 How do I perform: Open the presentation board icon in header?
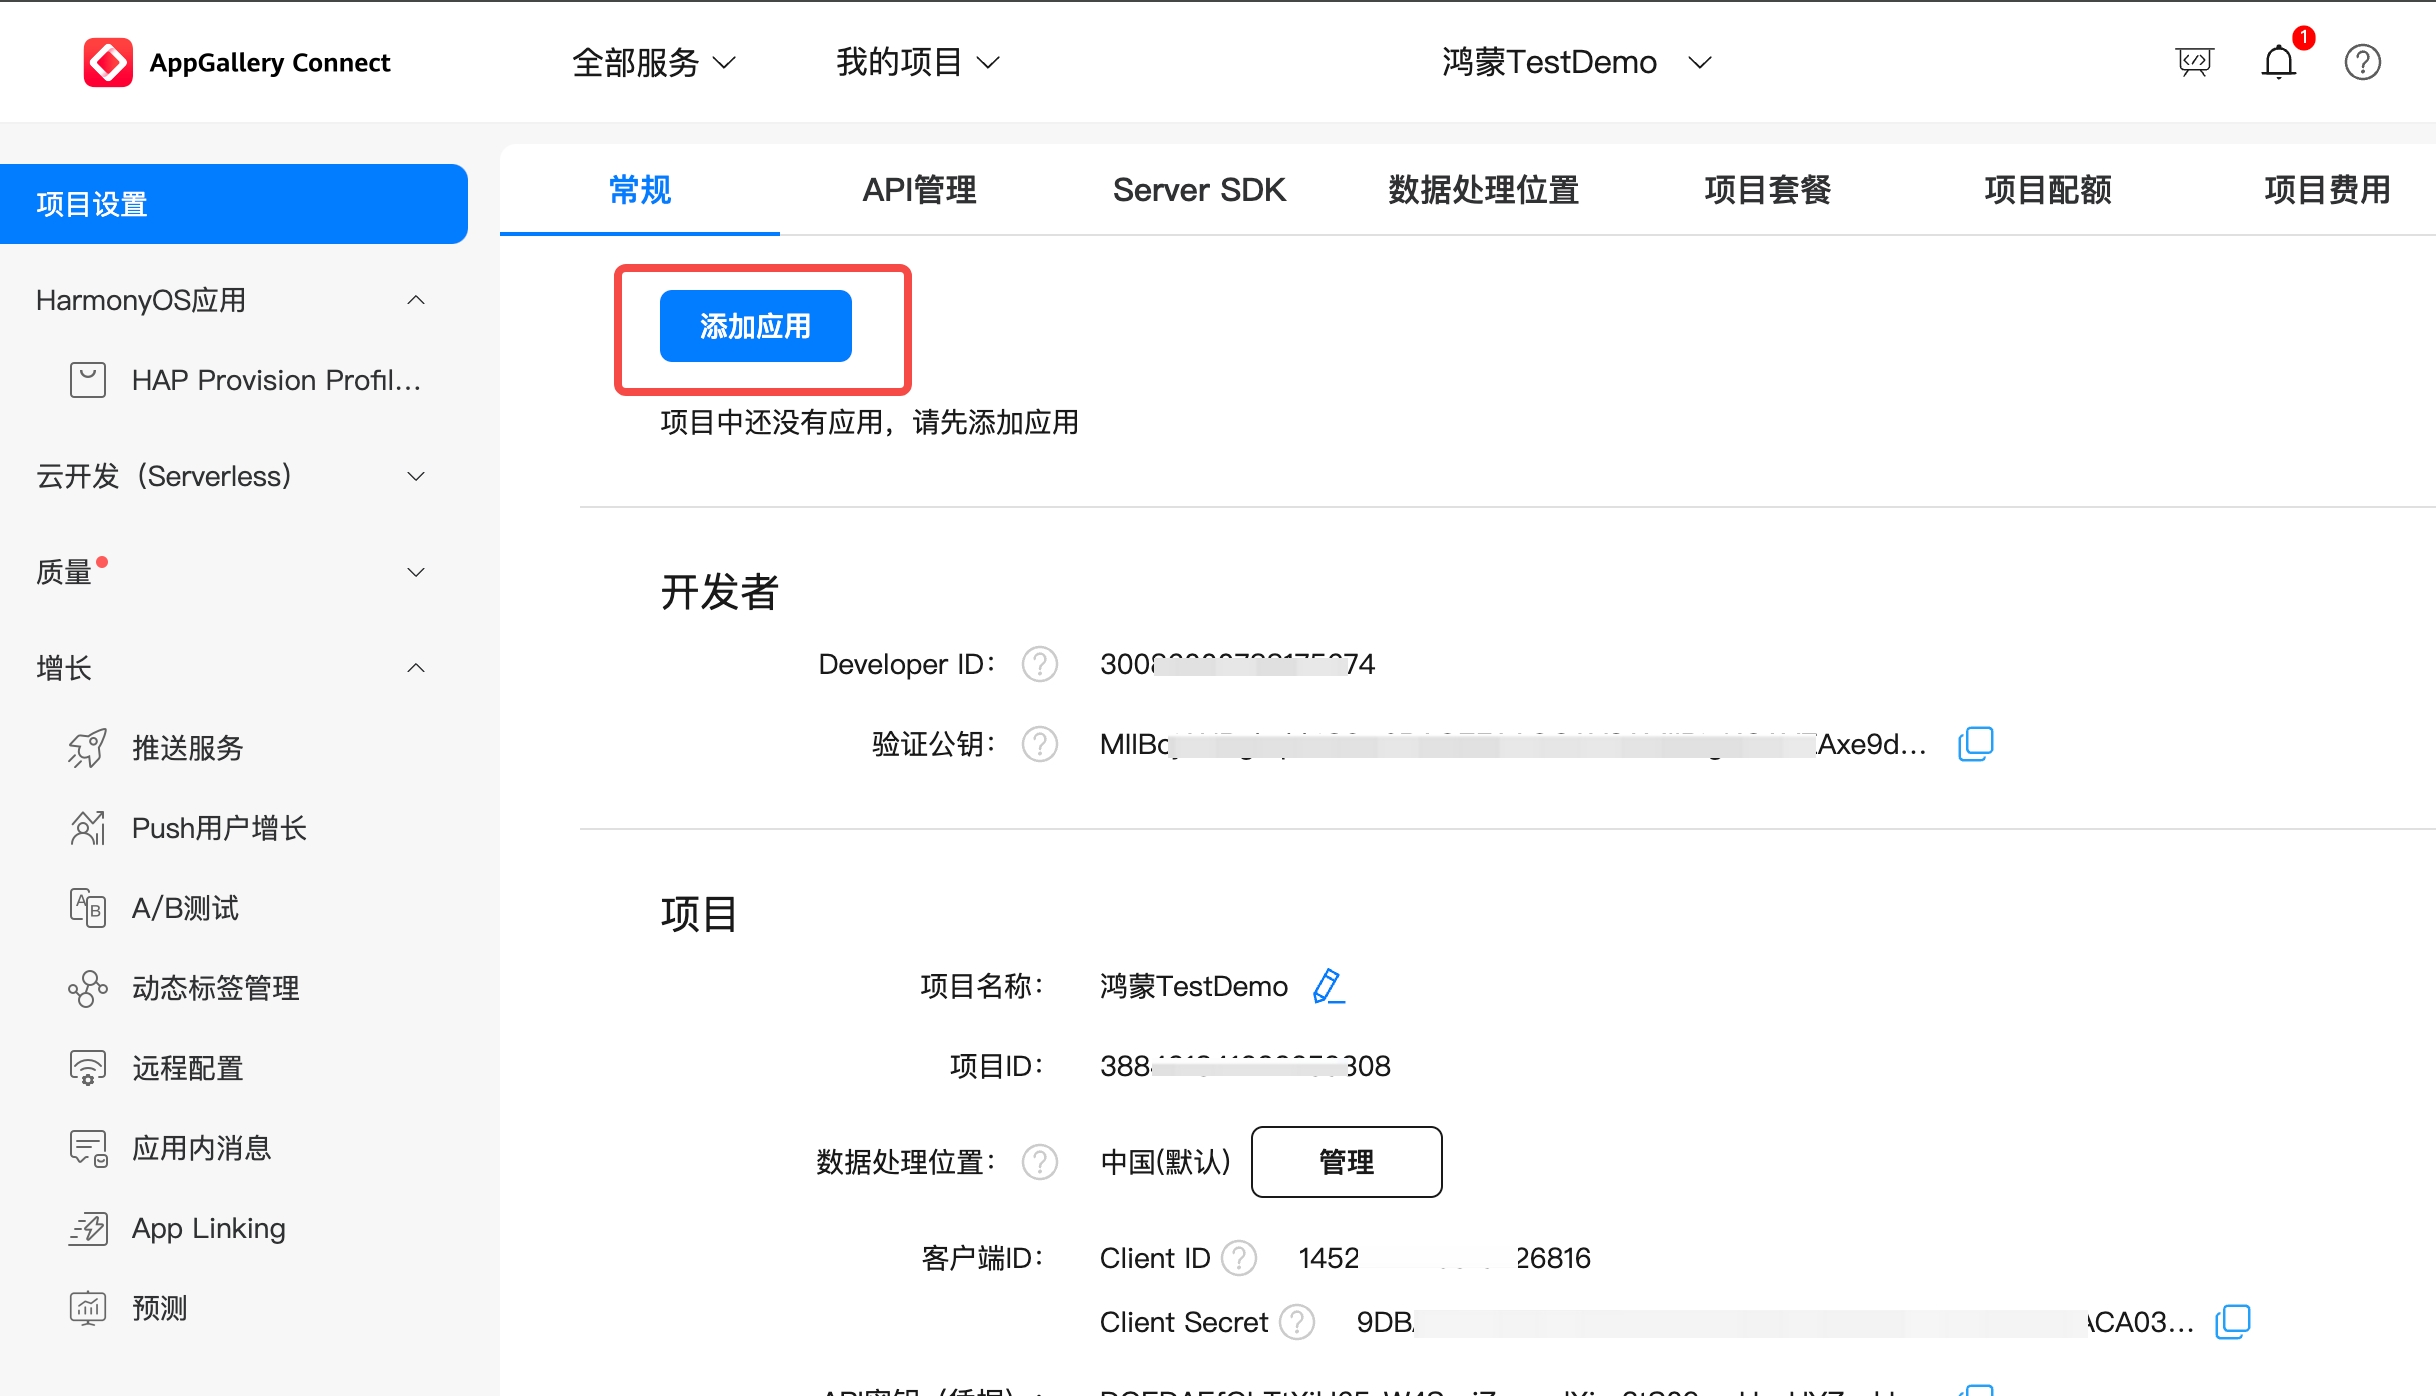(x=2195, y=62)
